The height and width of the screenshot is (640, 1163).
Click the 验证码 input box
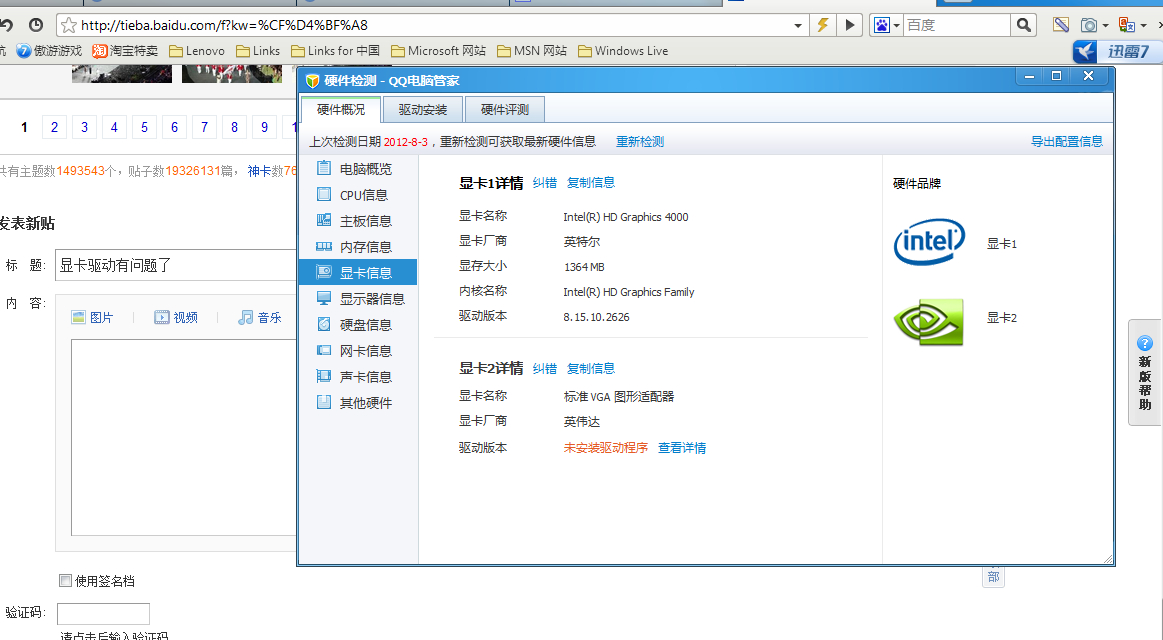(x=103, y=613)
